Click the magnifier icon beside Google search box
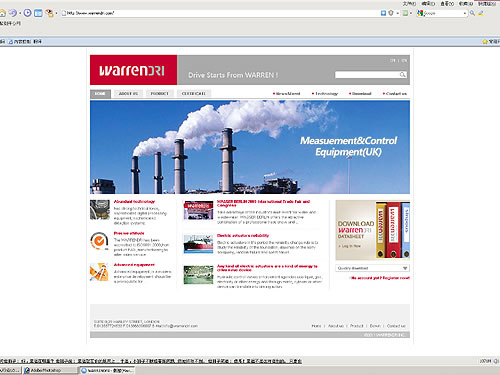This screenshot has height=375, width=500. (472, 13)
